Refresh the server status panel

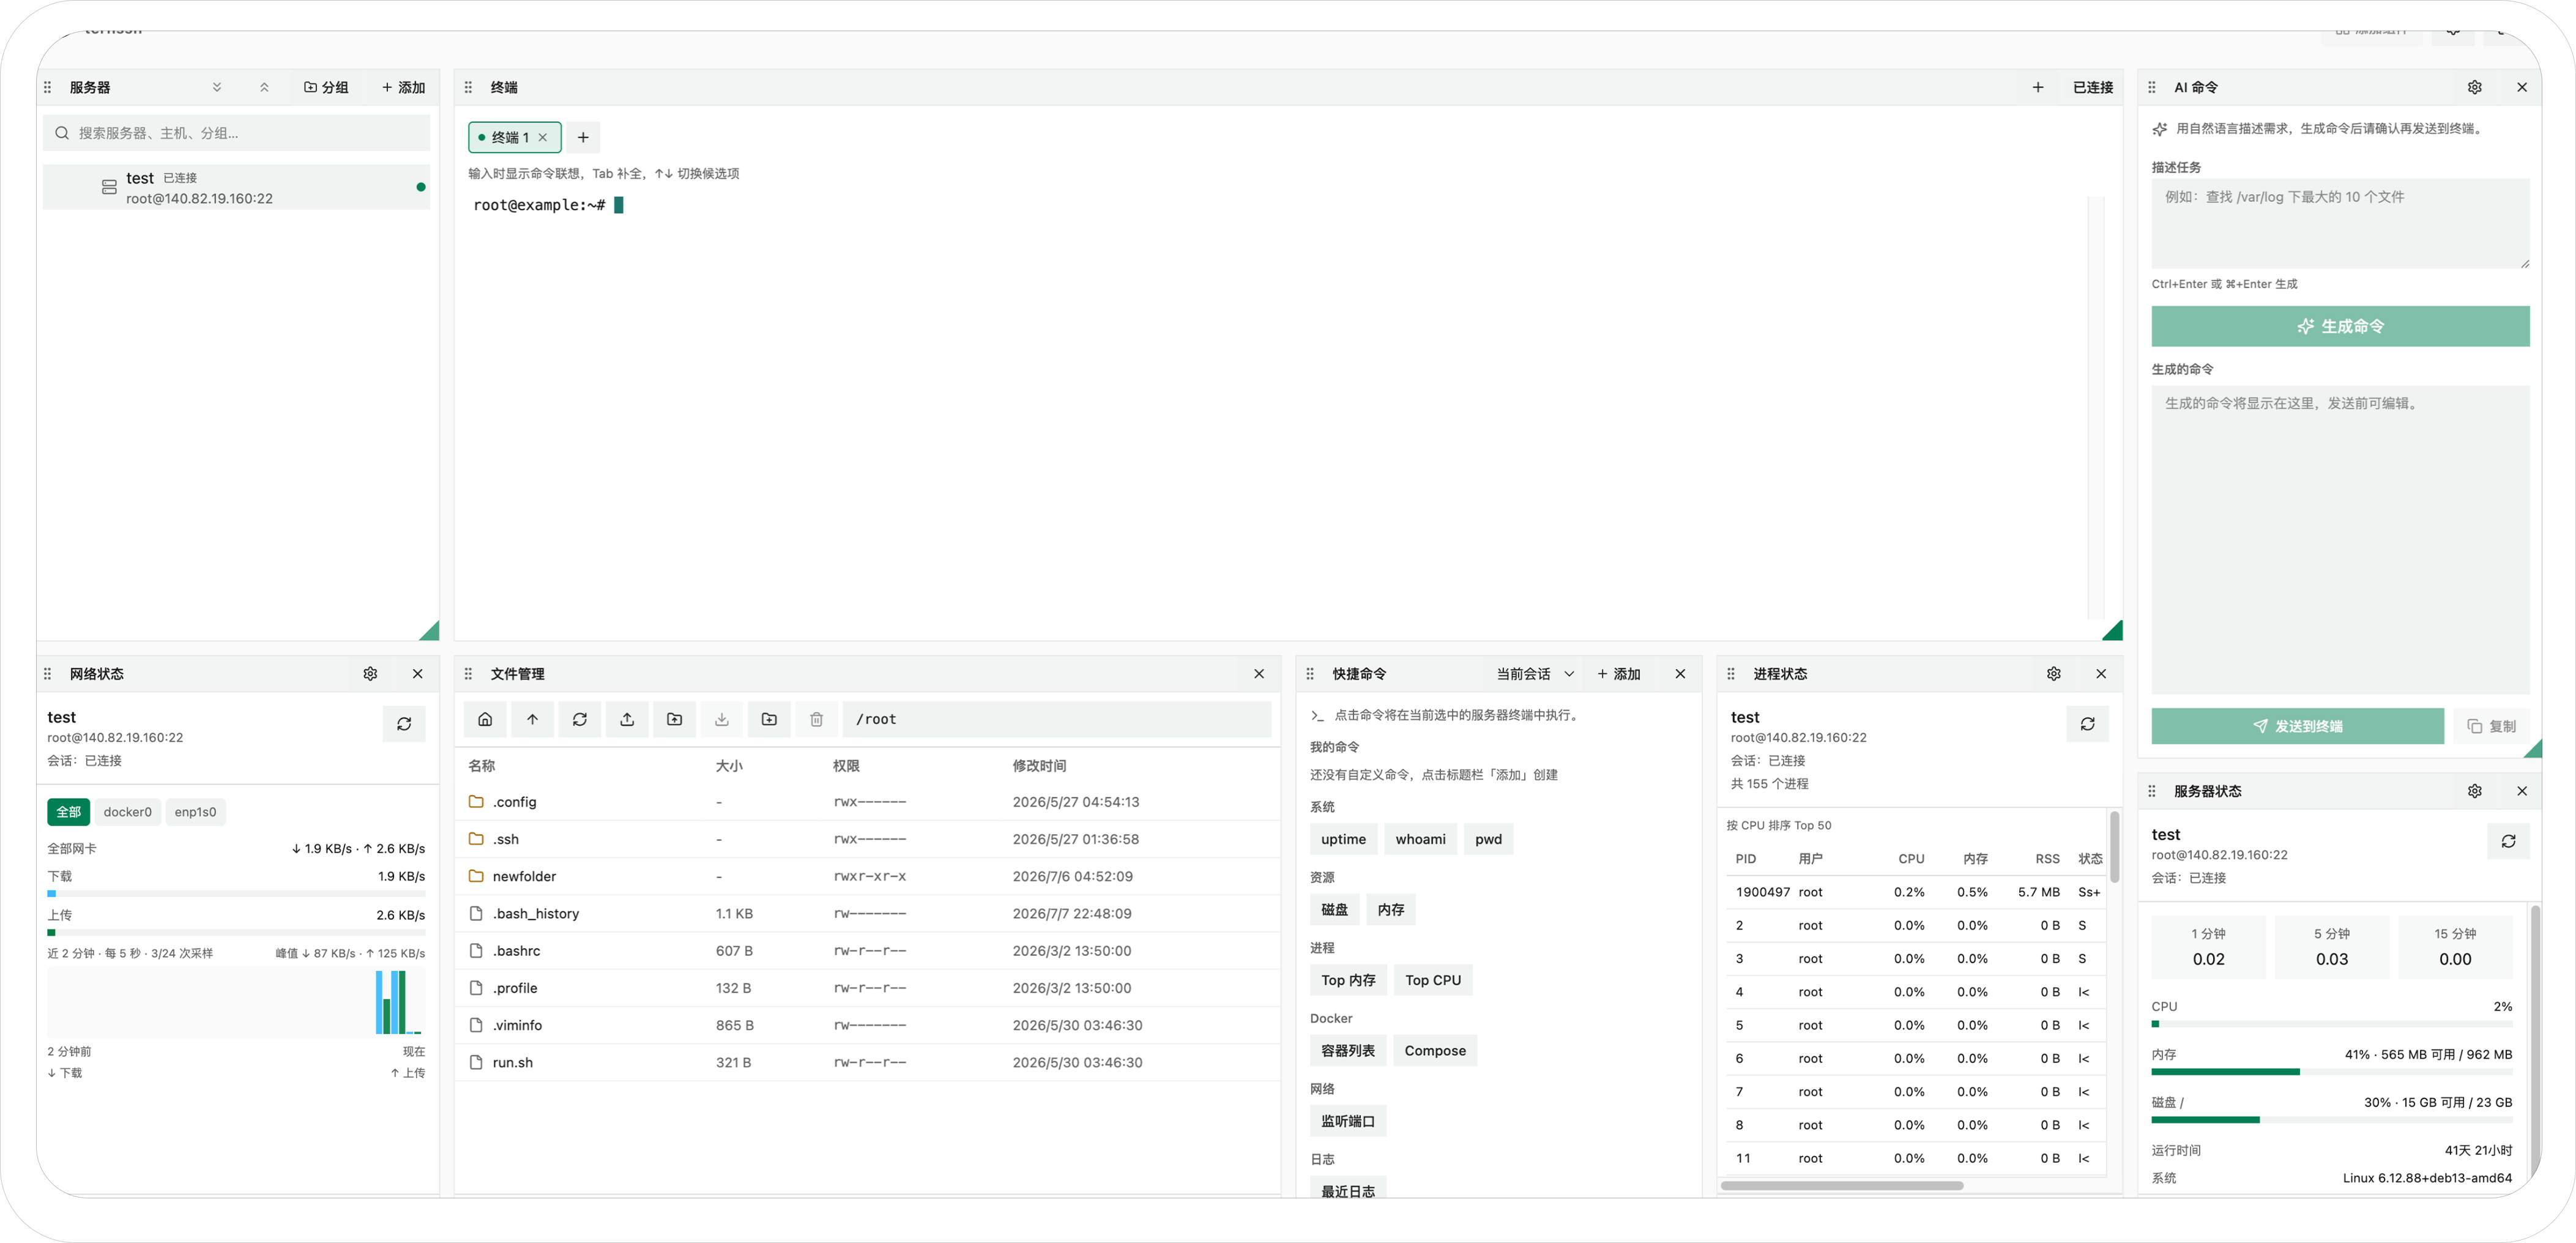coord(2508,840)
